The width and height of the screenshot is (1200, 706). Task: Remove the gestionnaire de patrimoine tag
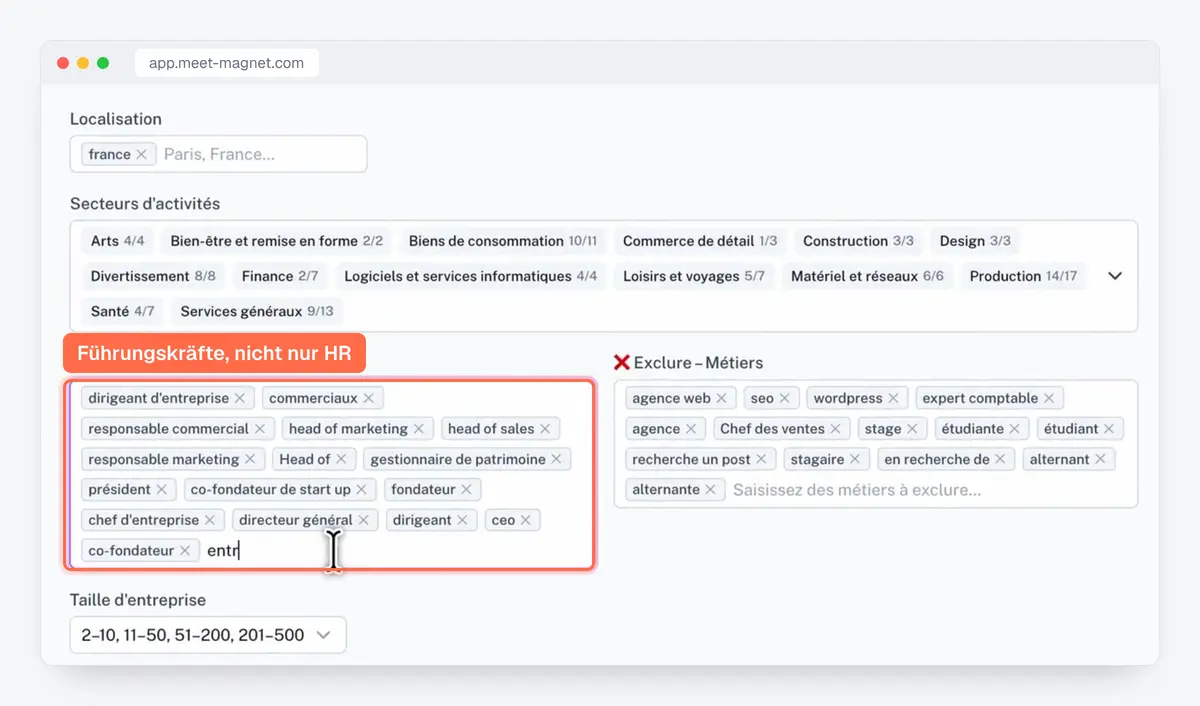pos(557,459)
